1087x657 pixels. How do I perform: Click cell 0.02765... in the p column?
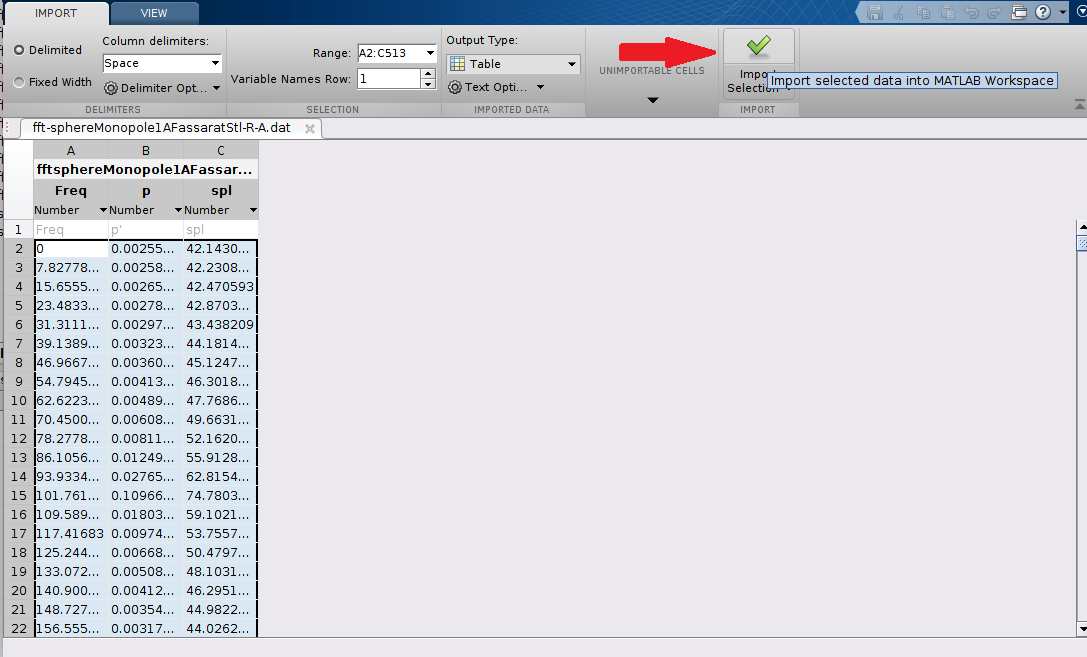(146, 477)
